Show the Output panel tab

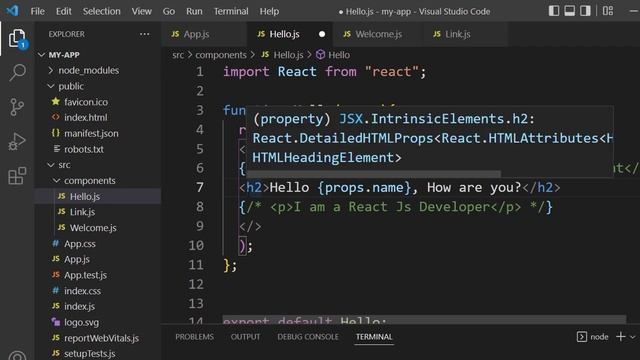[245, 337]
